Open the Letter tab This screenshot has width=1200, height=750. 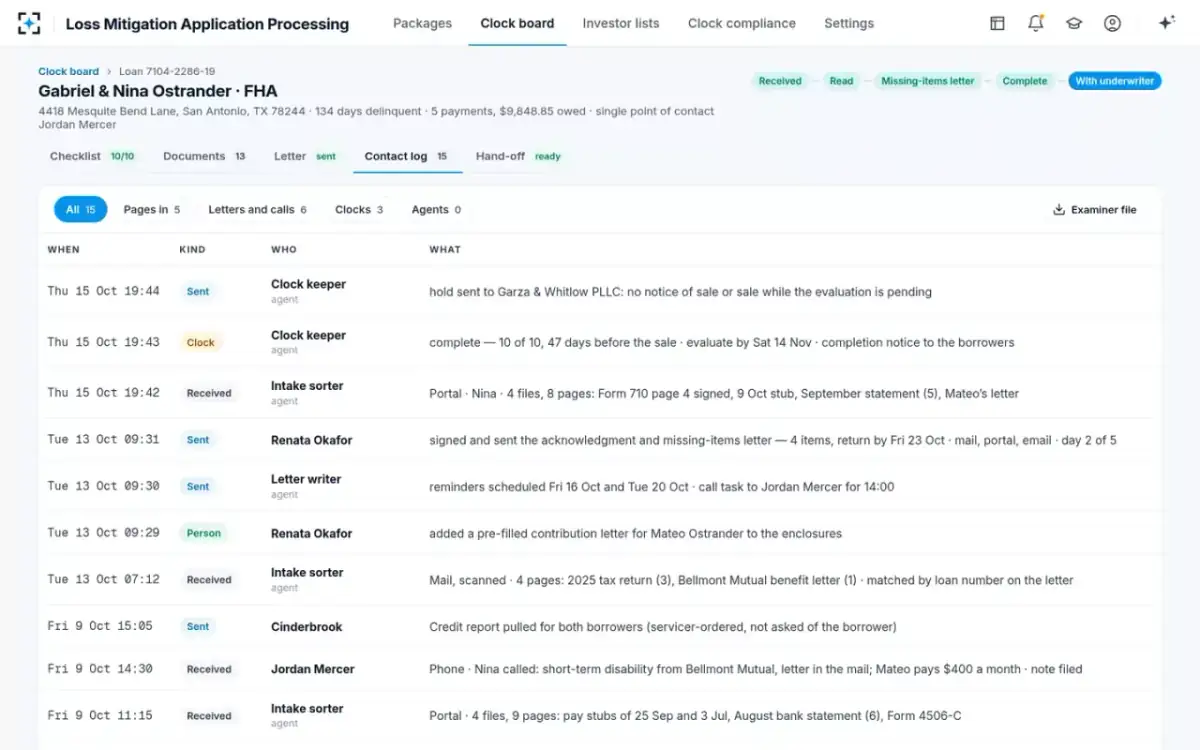[305, 156]
